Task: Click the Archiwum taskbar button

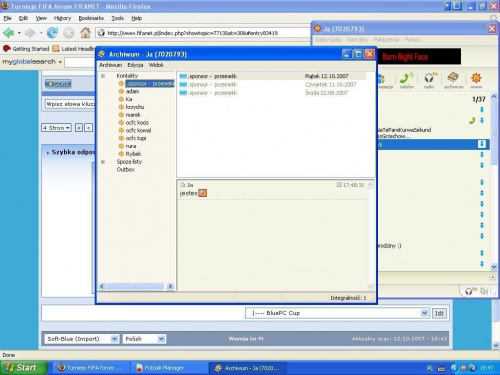Action: coord(247,368)
